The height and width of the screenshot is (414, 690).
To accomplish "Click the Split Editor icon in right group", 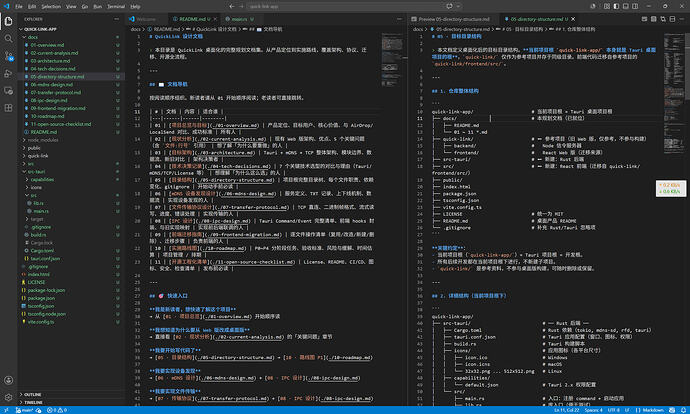I will 672,19.
